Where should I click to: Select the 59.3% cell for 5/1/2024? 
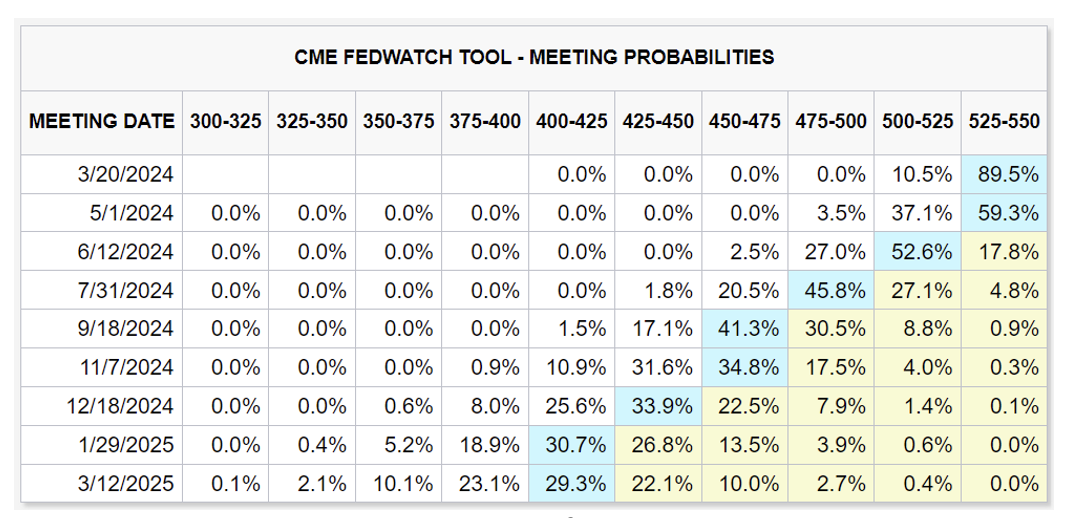click(1004, 213)
